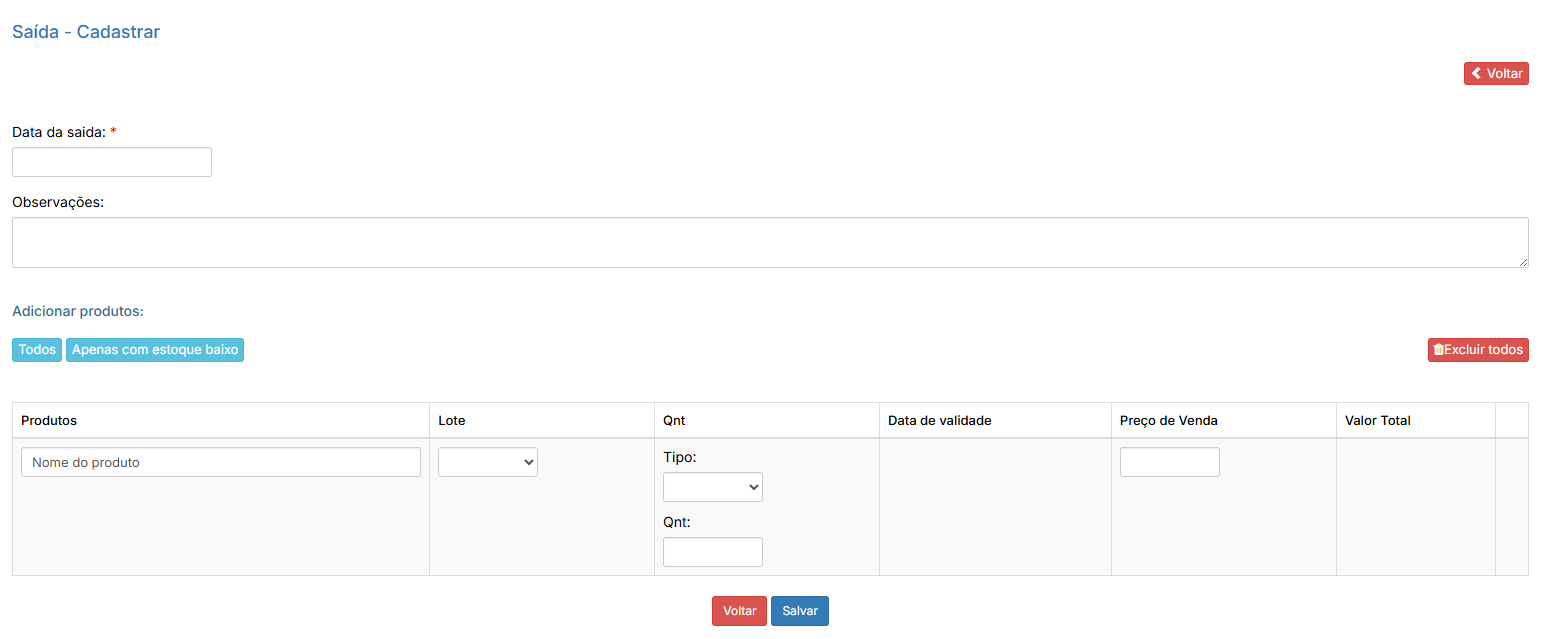Expand the Tipo dropdown
The width and height of the screenshot is (1552, 639).
click(x=713, y=487)
